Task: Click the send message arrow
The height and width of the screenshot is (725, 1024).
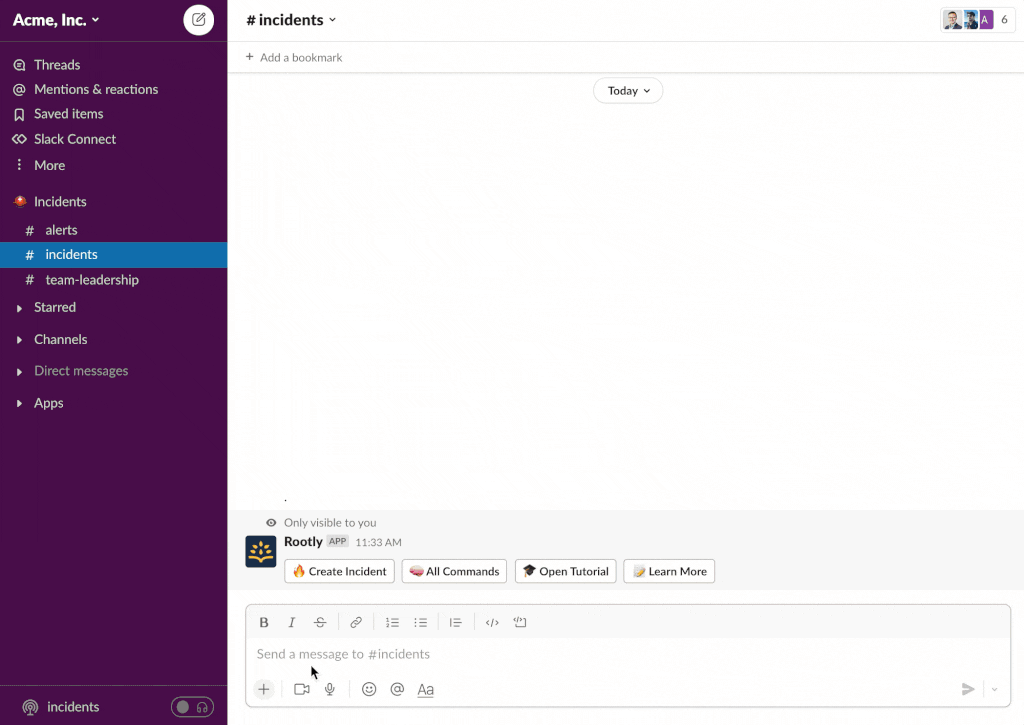Action: [x=968, y=689]
